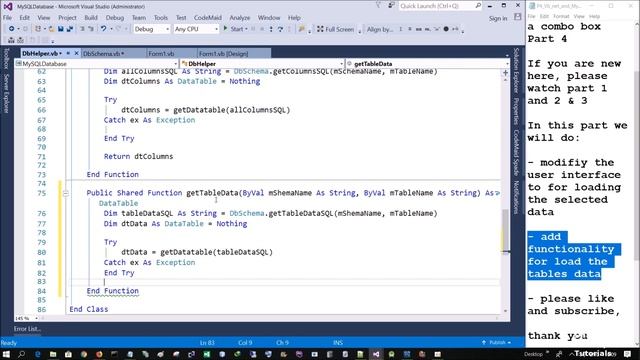Image resolution: width=640 pixels, height=360 pixels.
Task: Open Format menu in the Notepad window
Action: click(561, 16)
